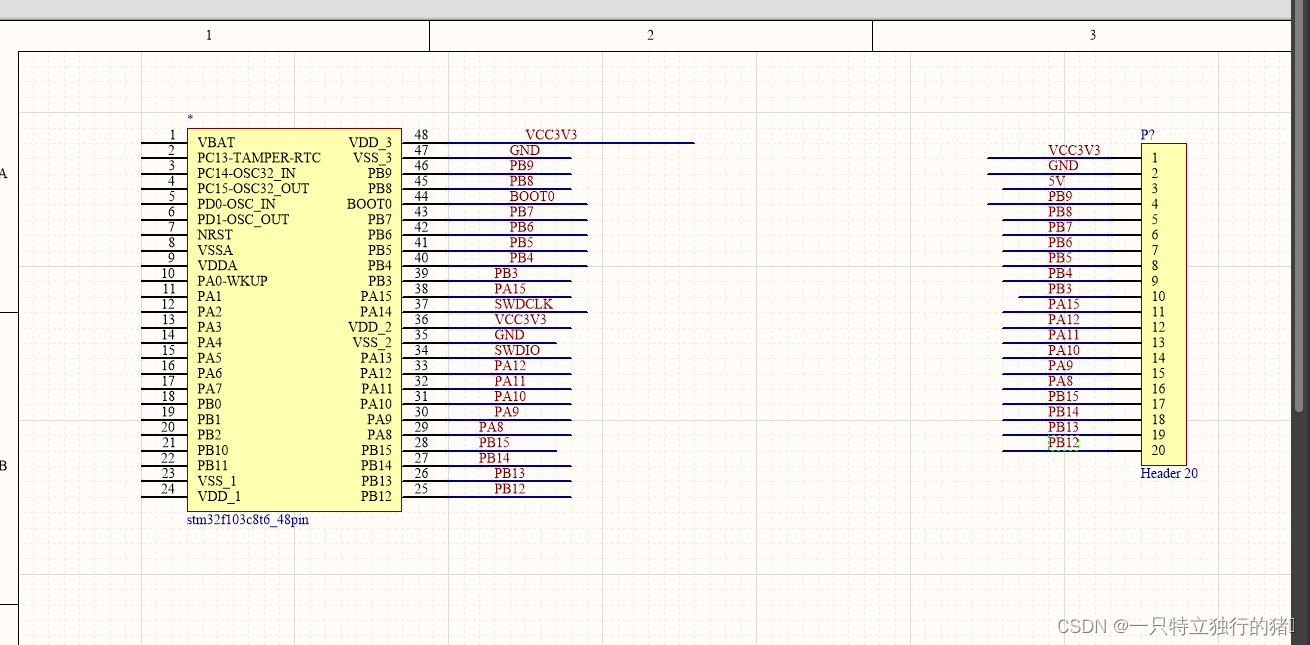Click the PA1 pin name on MCU
This screenshot has height=645, width=1310.
[x=209, y=297]
